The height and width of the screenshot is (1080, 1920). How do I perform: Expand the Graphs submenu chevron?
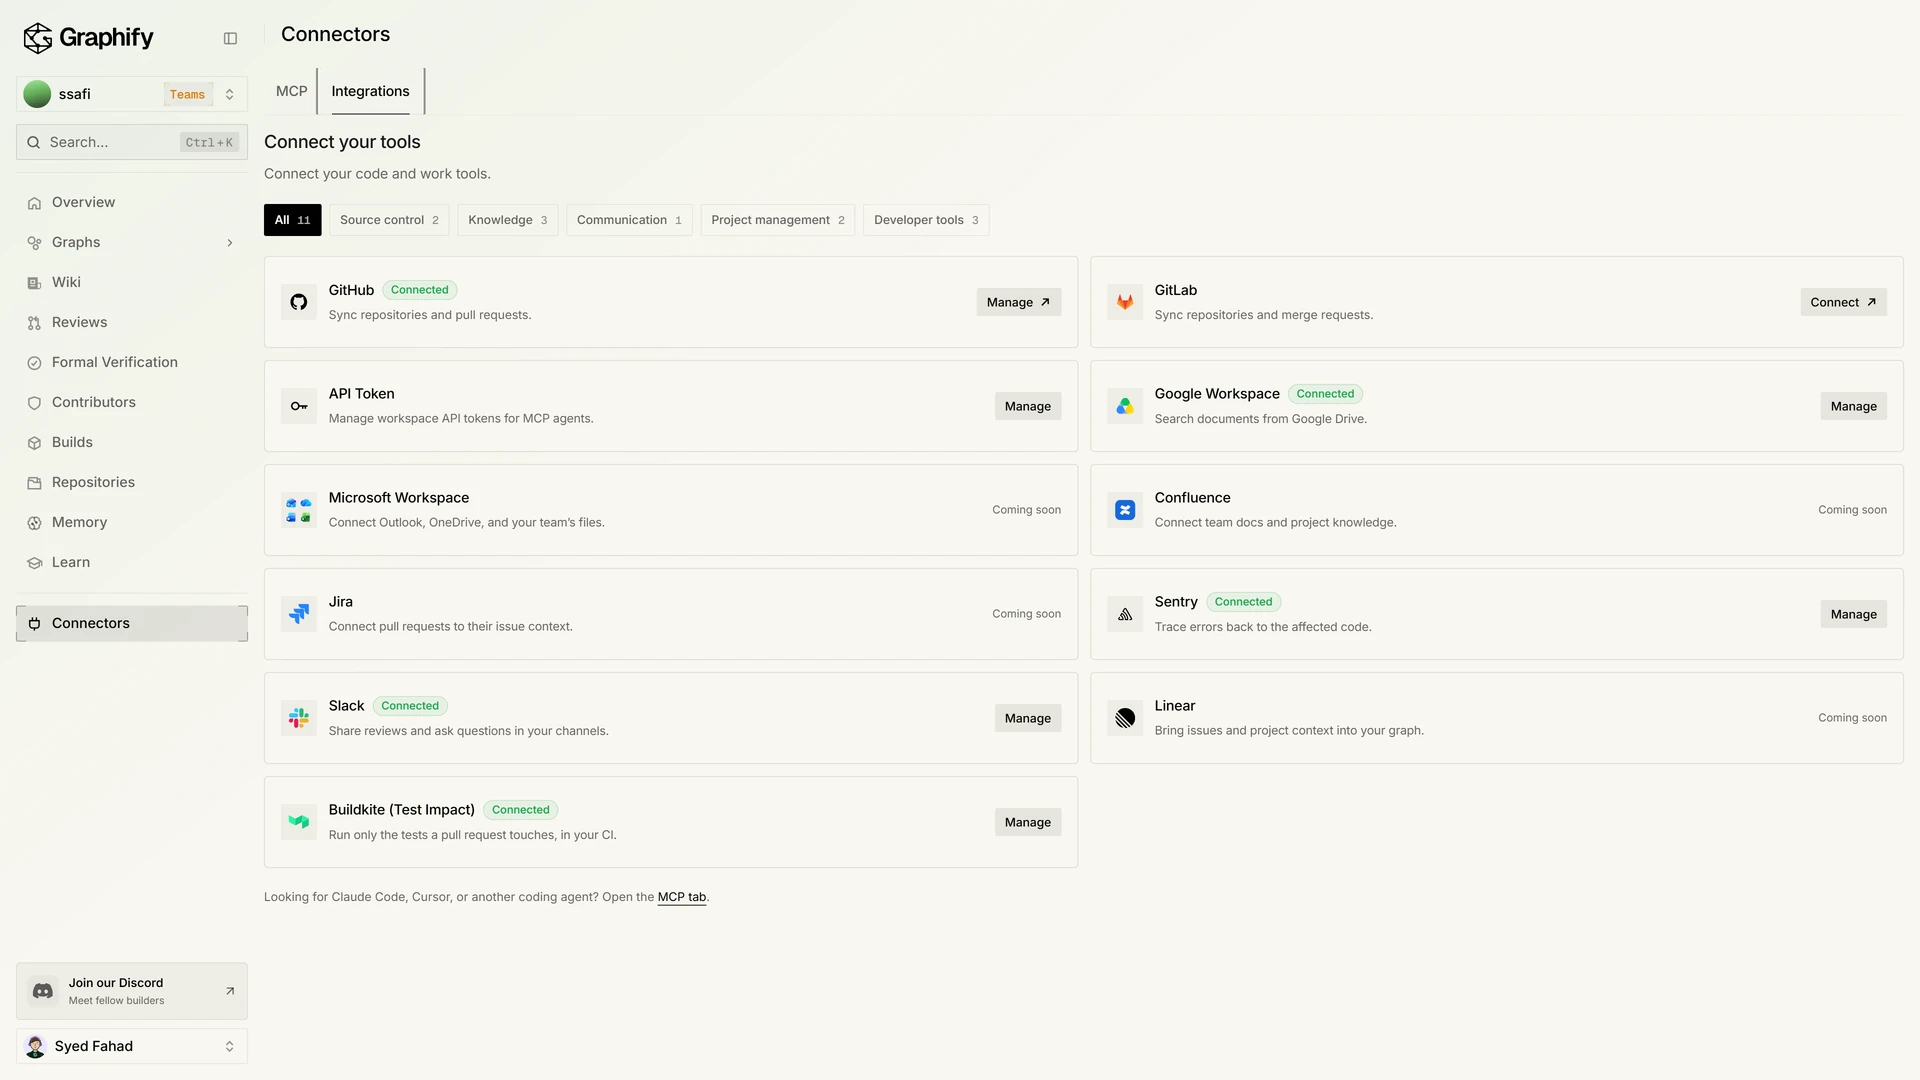point(230,243)
